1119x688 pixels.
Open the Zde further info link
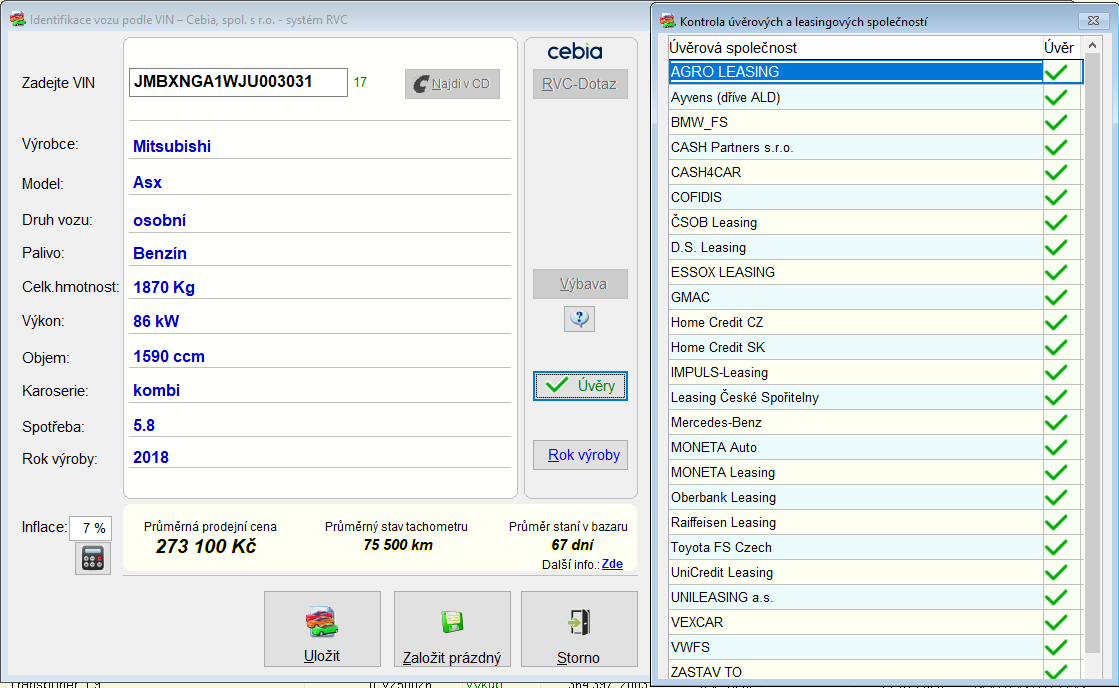(612, 564)
